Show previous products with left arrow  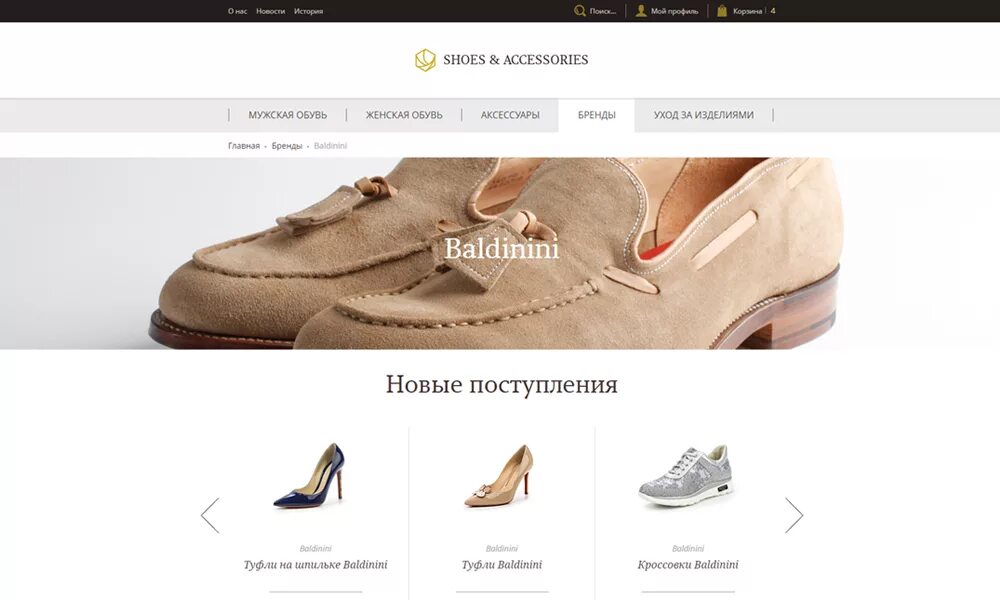pos(210,515)
